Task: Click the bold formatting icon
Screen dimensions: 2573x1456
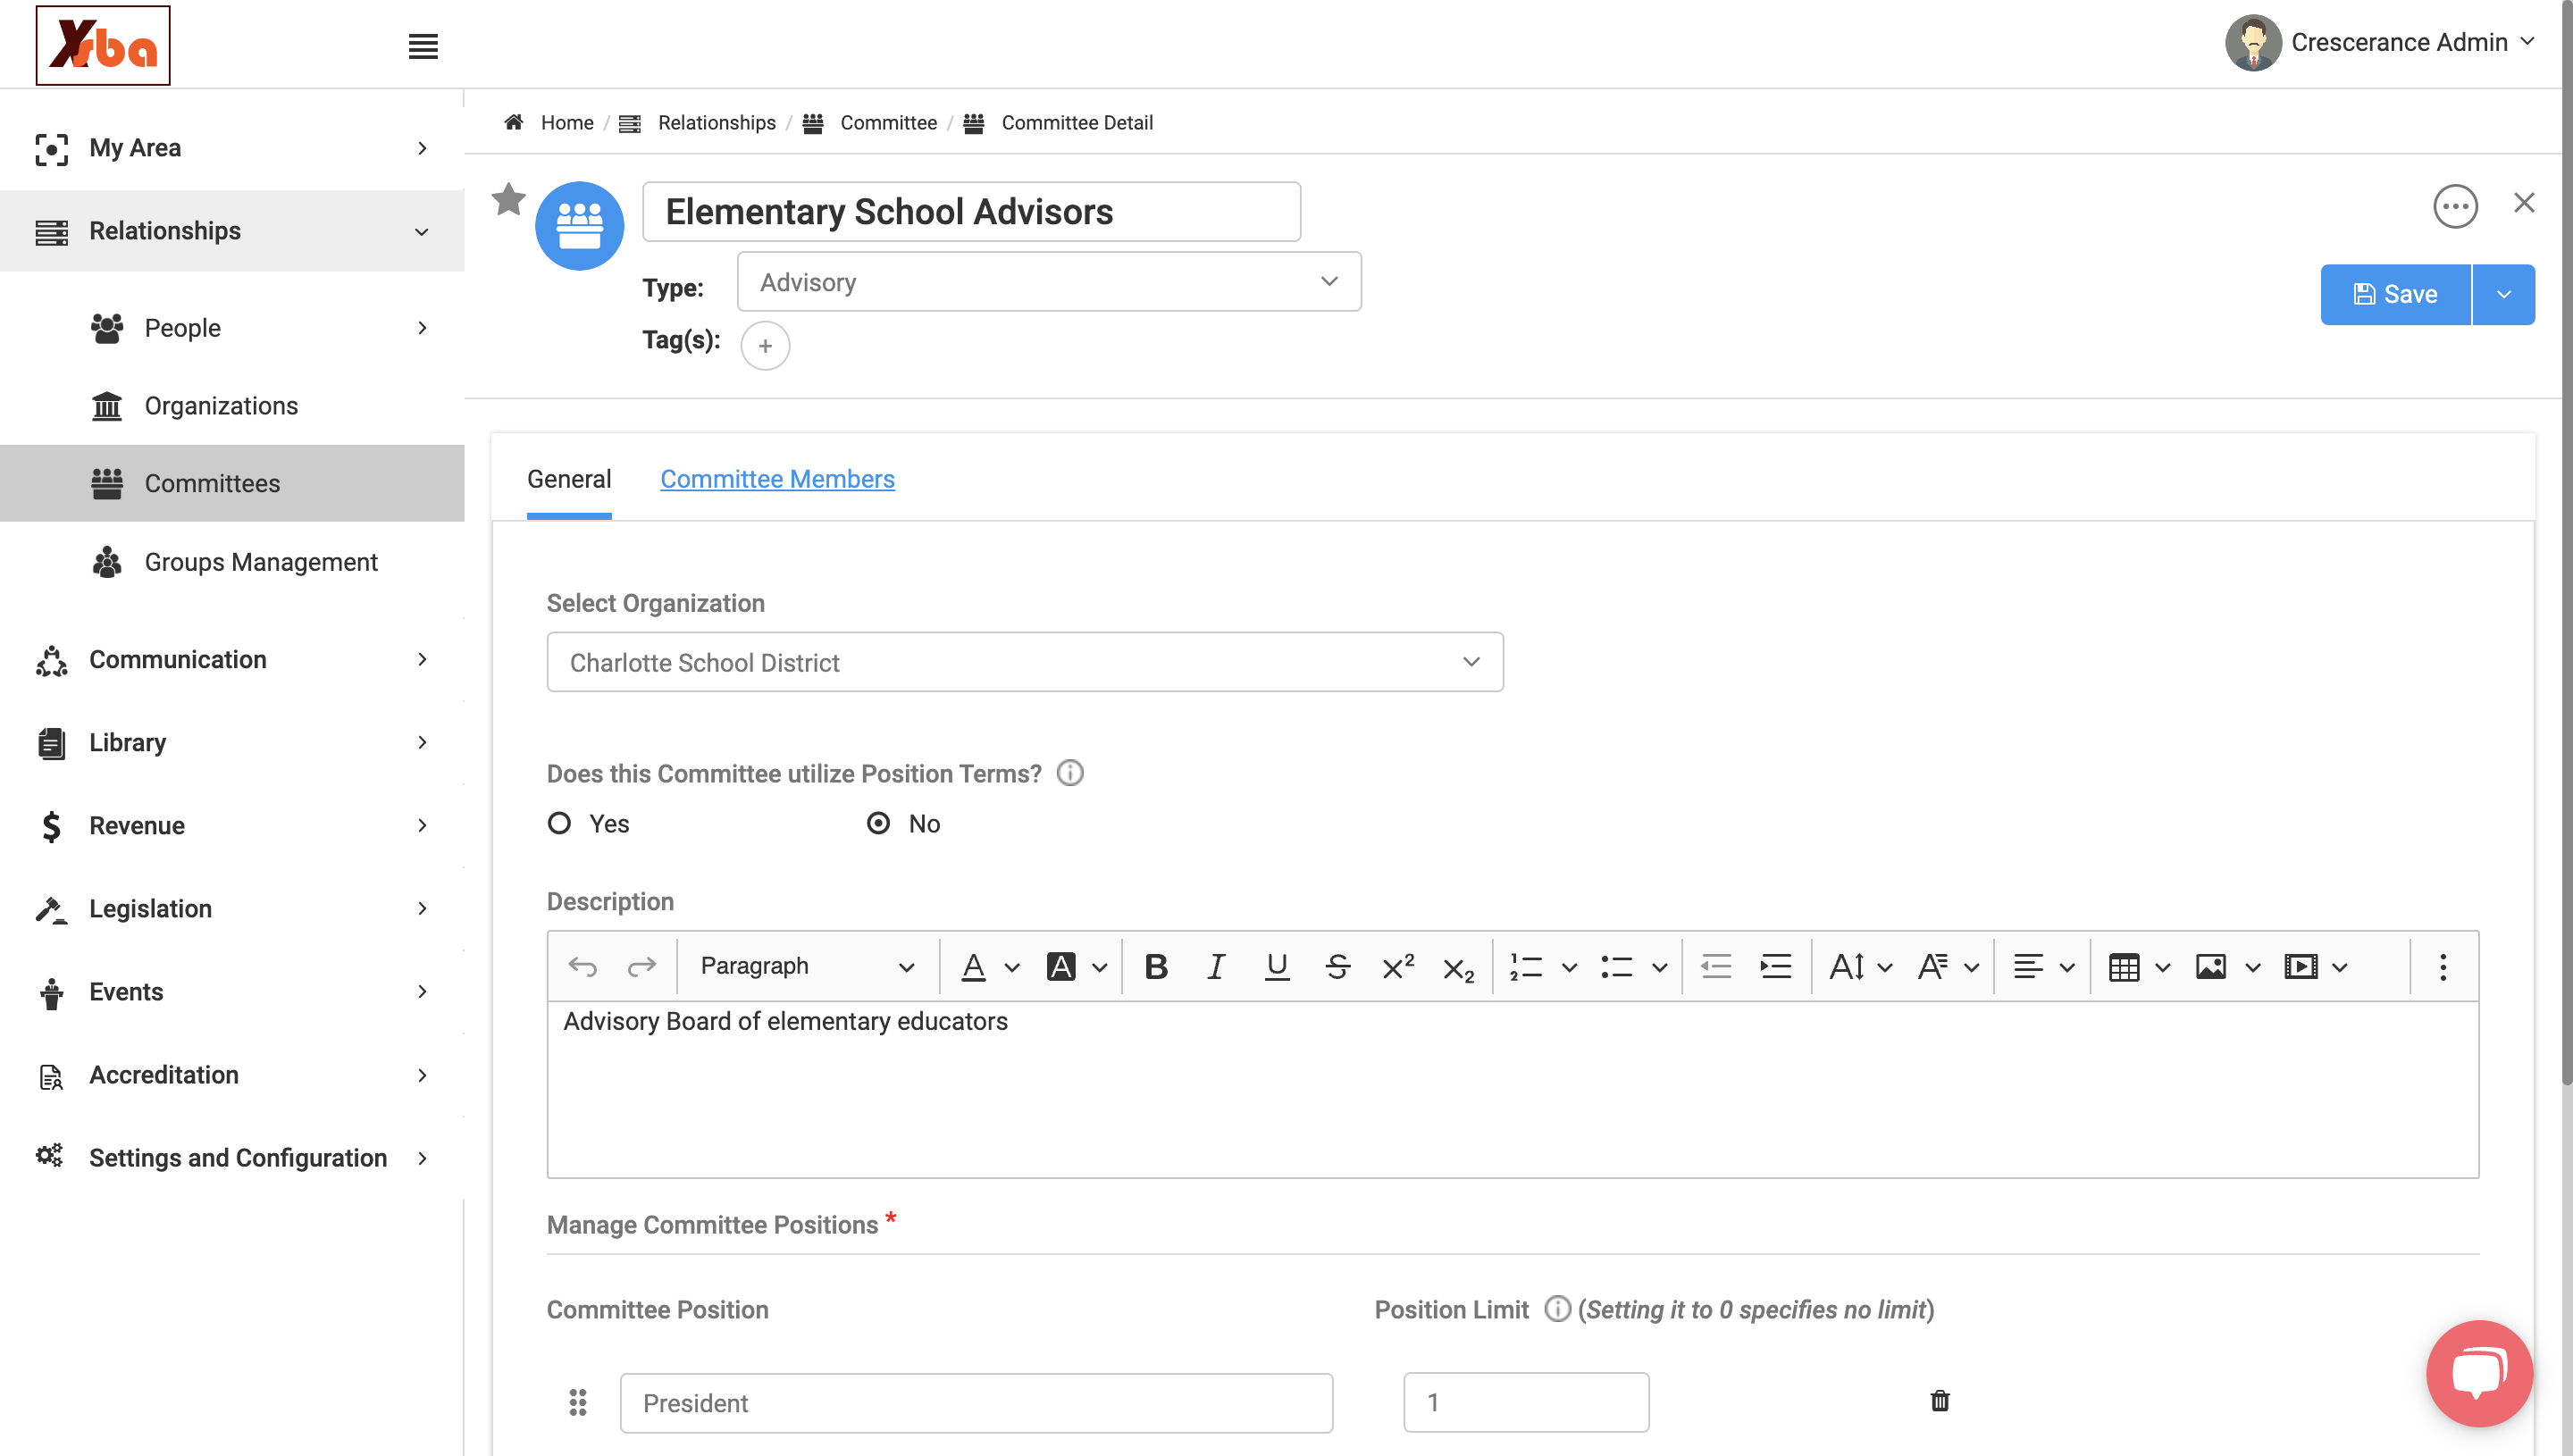Action: [1156, 966]
